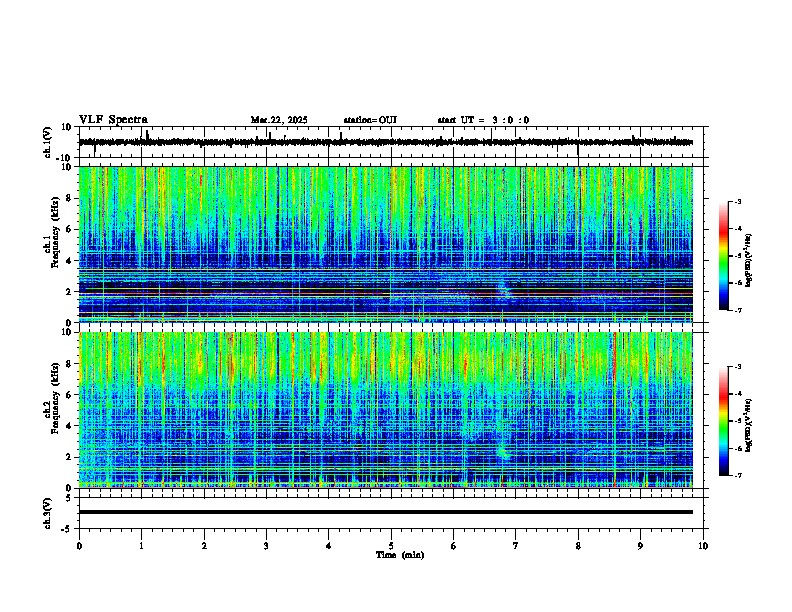Click the "VLF Spectra" title
Viewport: 792px width, 612px height.
click(113, 120)
